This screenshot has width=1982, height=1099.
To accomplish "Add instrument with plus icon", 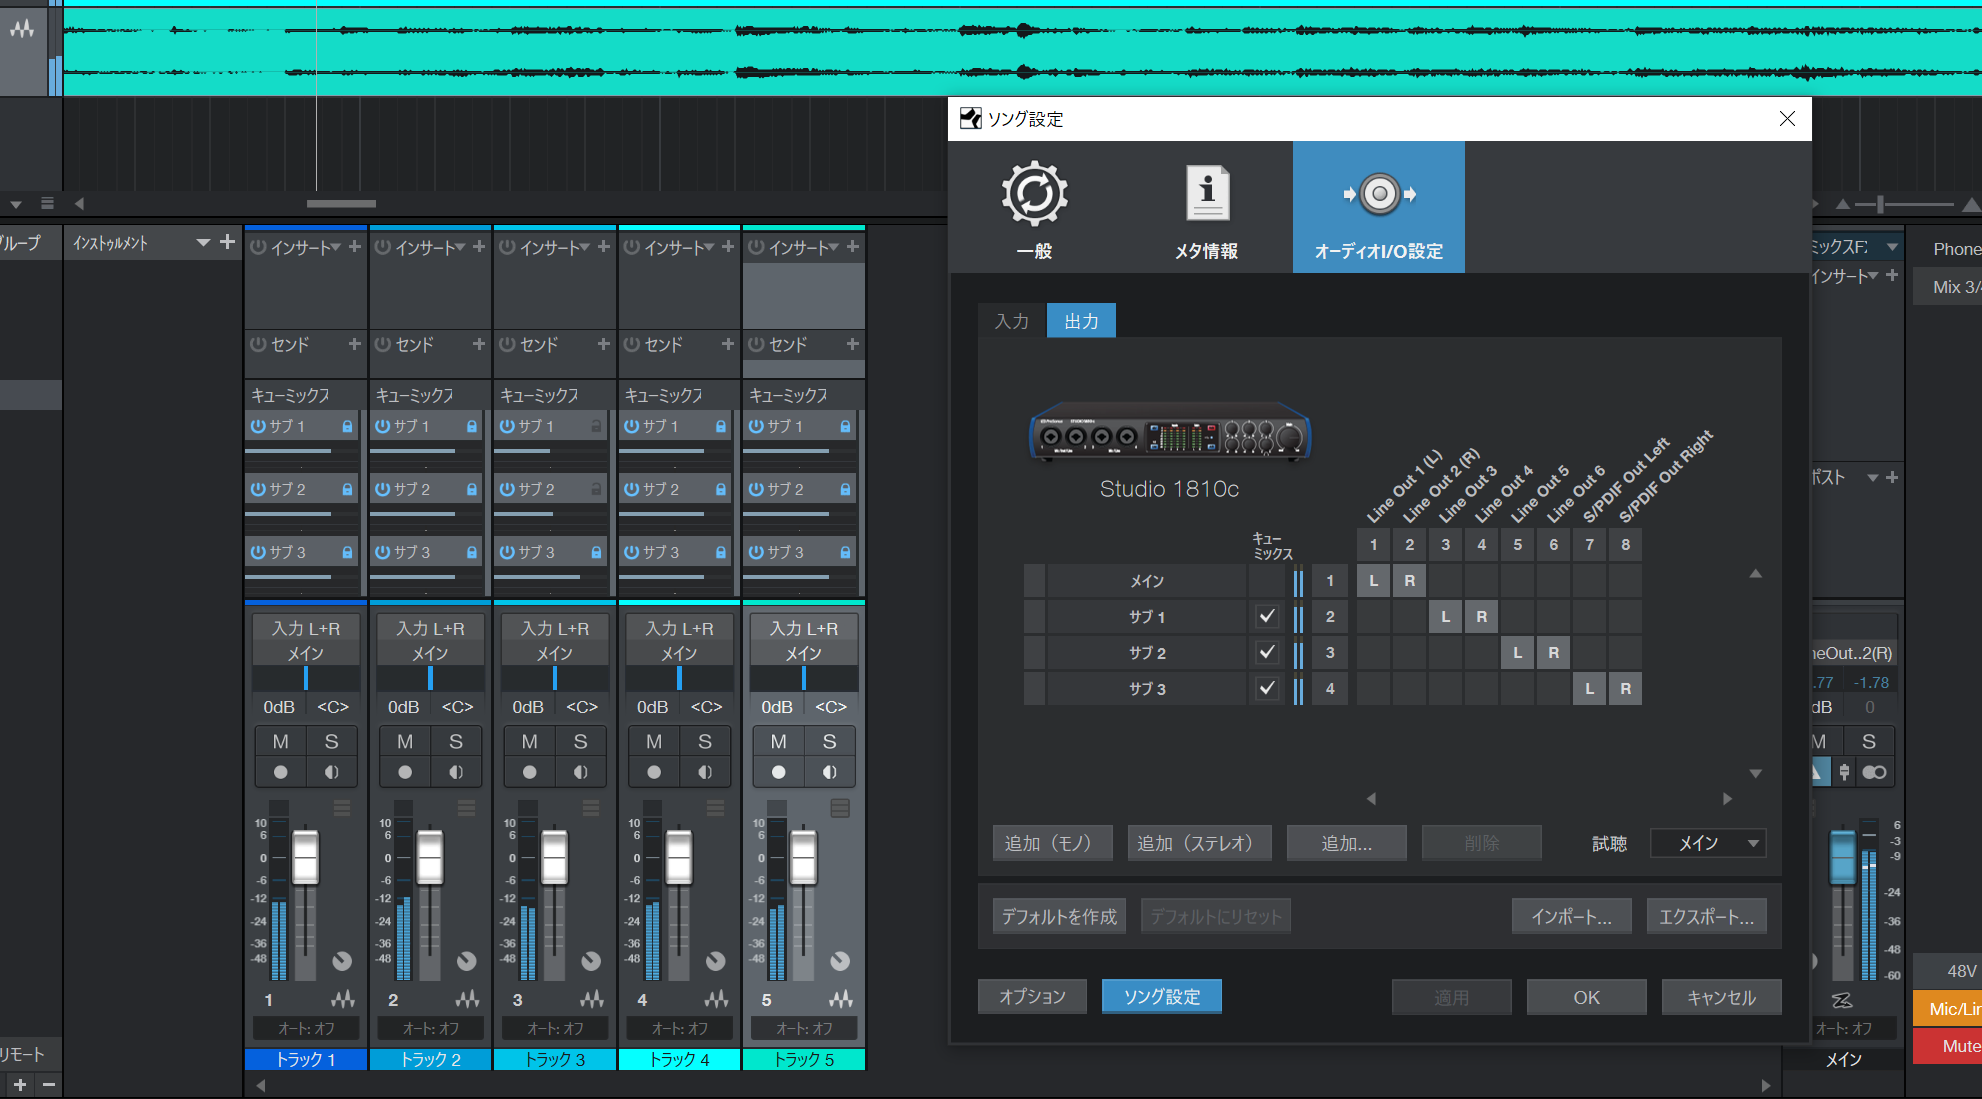I will point(227,242).
